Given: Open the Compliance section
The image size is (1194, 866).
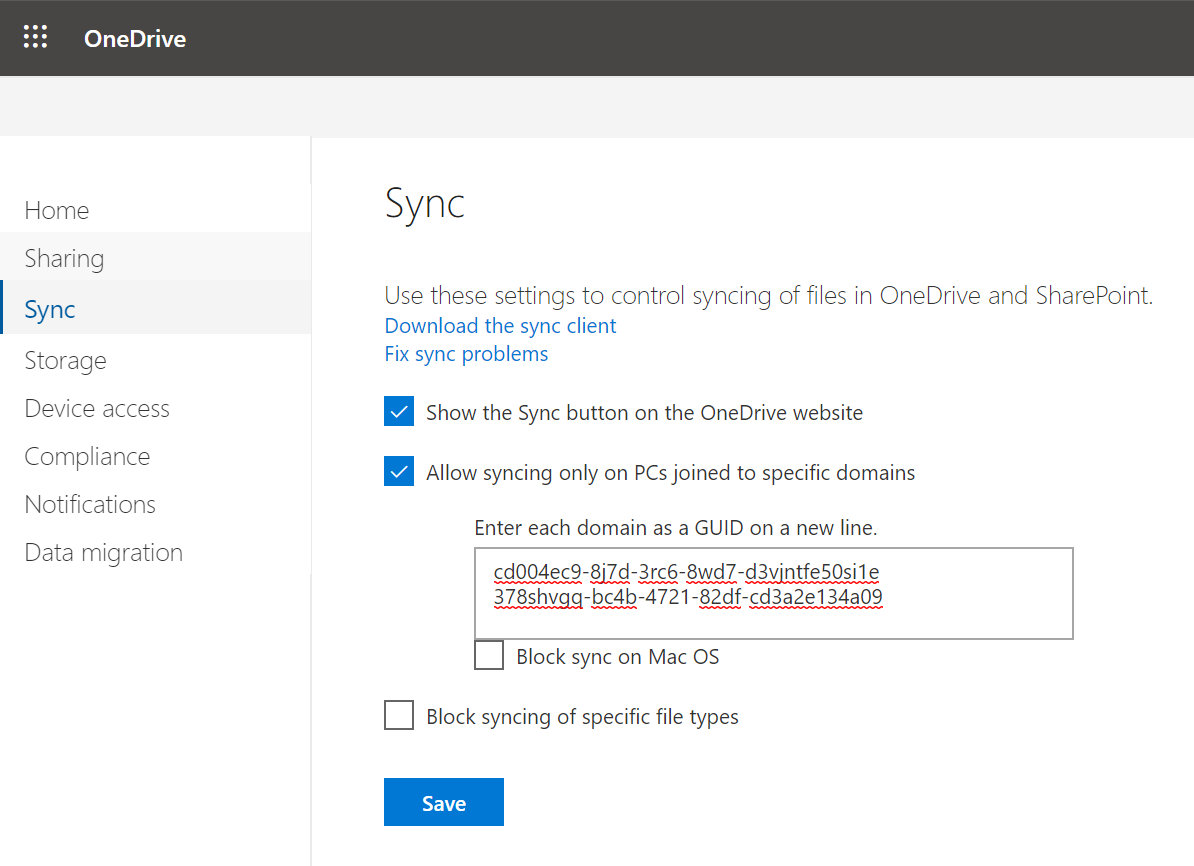Looking at the screenshot, I should tap(87, 456).
